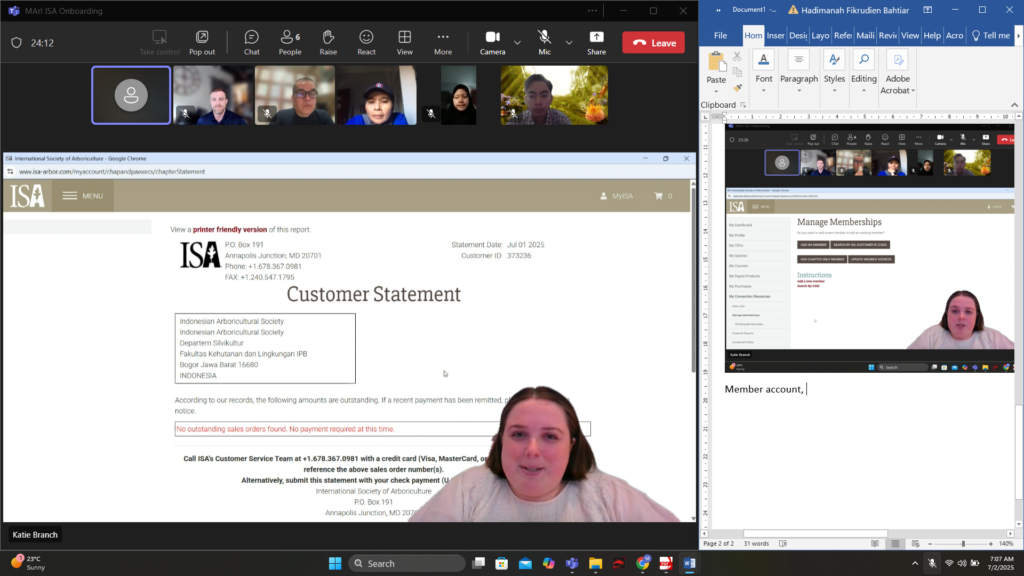
Task: Switch to the View tab in Word
Action: 910,35
